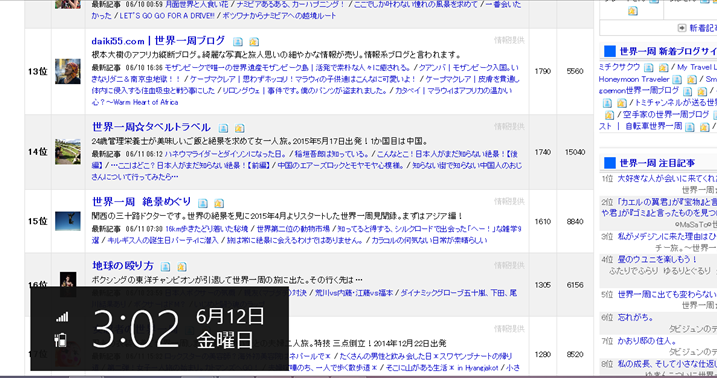
Task: Click the 3:02 clock in overlay
Action: click(135, 329)
